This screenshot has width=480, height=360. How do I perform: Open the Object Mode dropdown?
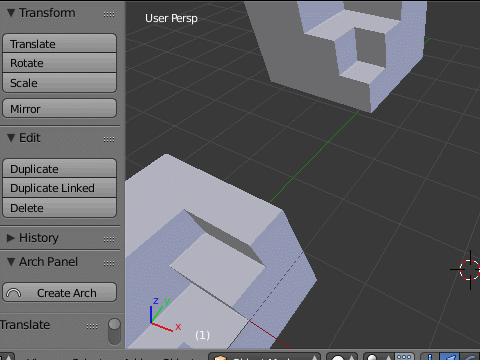[x=265, y=357]
